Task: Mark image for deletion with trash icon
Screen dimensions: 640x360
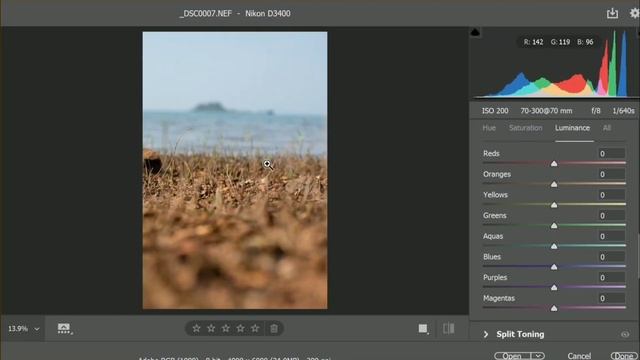Action: click(x=274, y=328)
